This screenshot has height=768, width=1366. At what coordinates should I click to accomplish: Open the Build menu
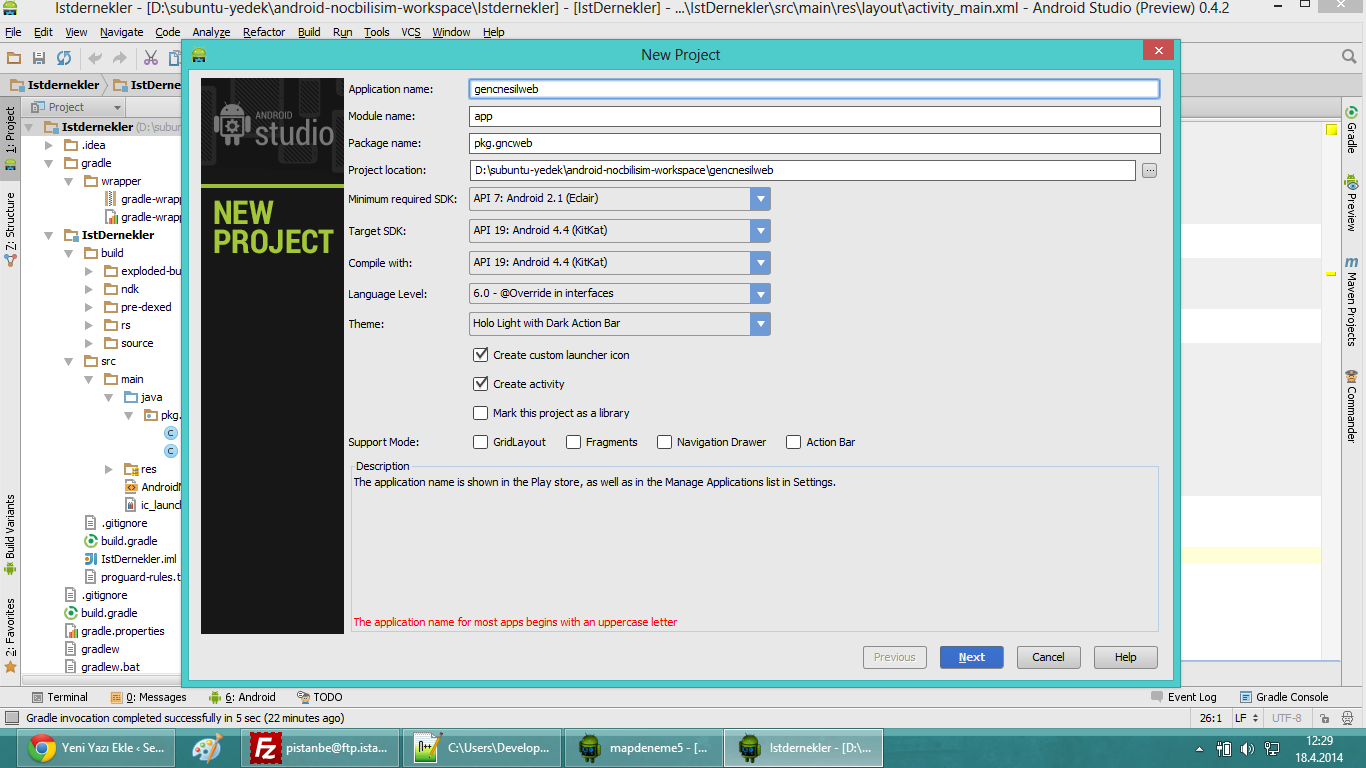pos(309,32)
